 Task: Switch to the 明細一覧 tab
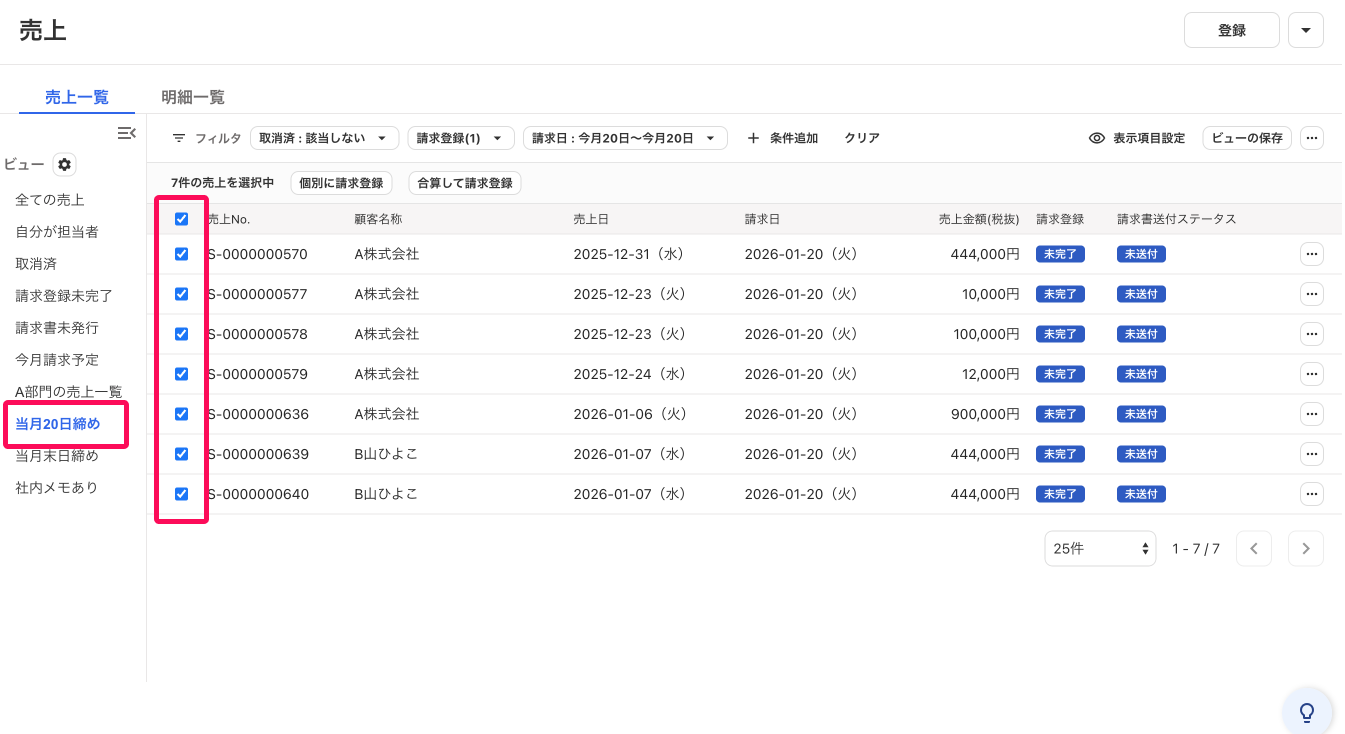click(193, 97)
